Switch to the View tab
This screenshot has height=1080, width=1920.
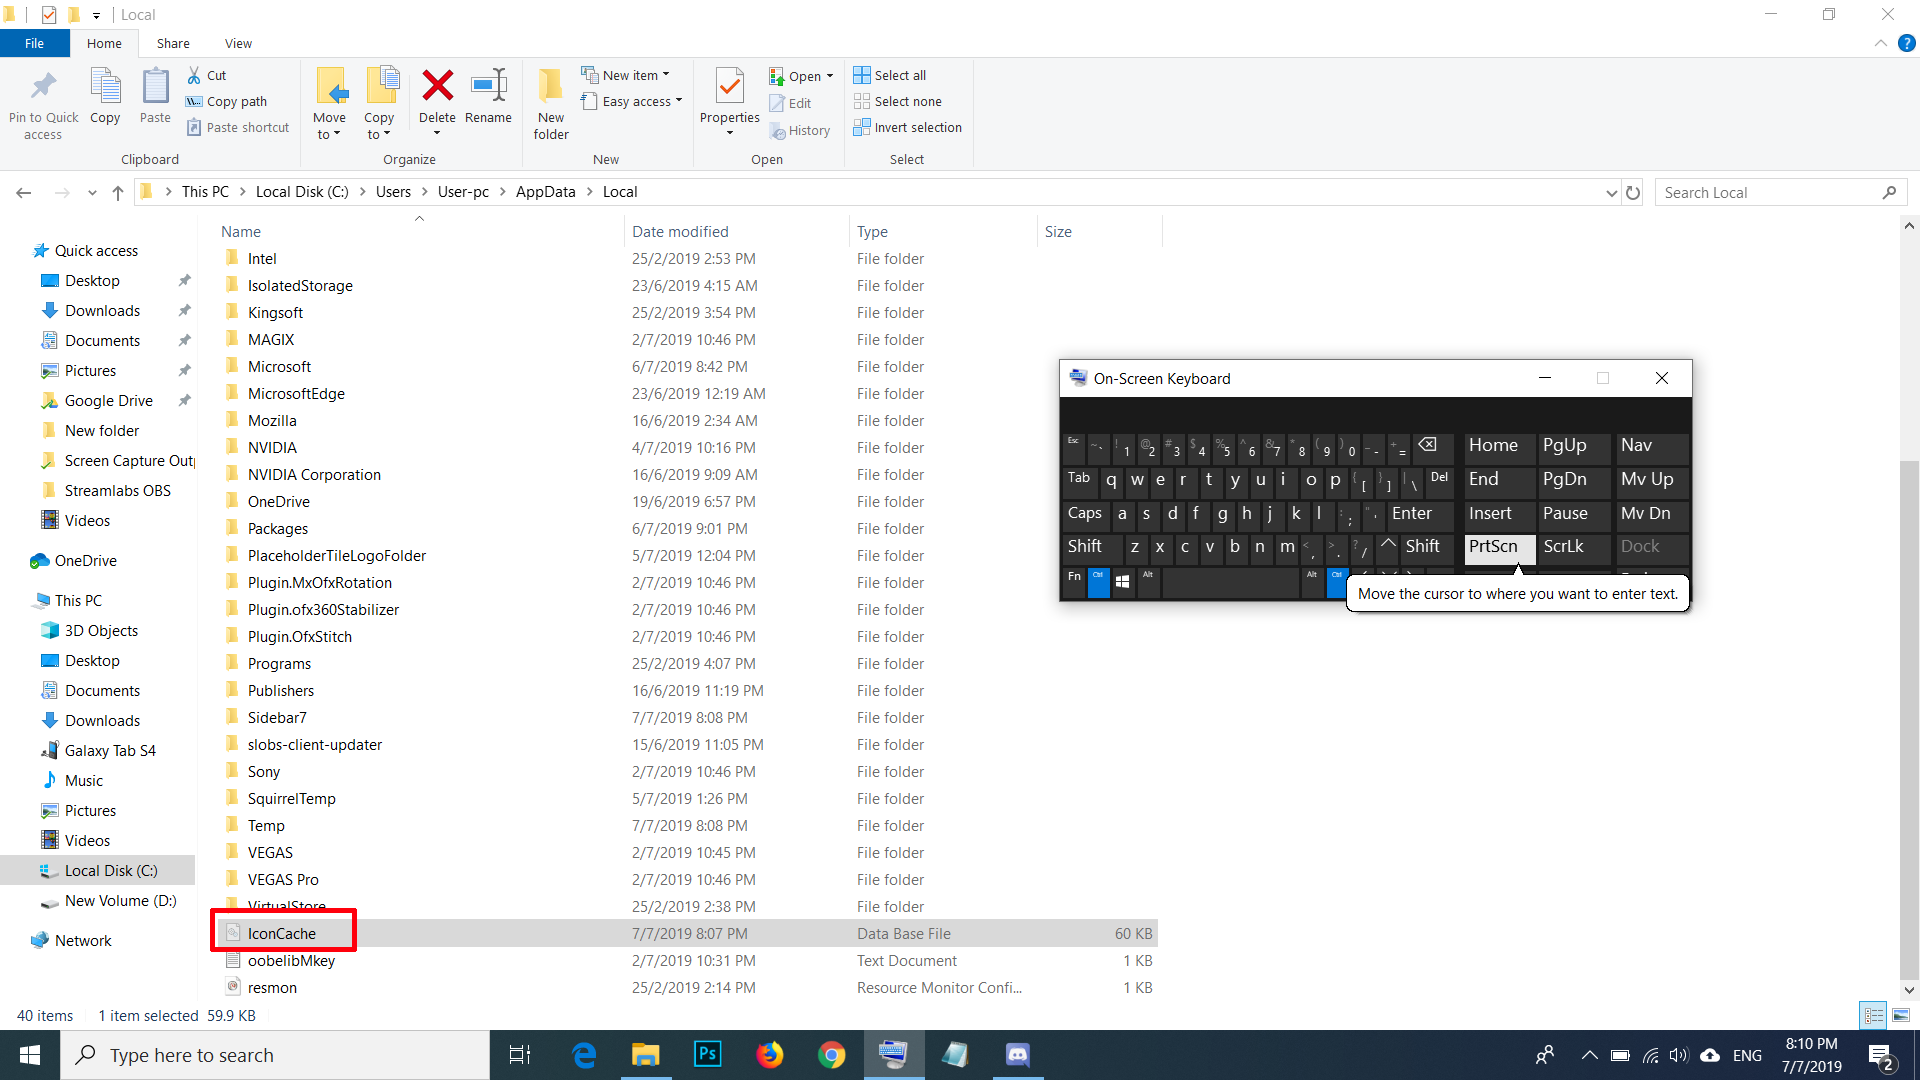pyautogui.click(x=237, y=43)
